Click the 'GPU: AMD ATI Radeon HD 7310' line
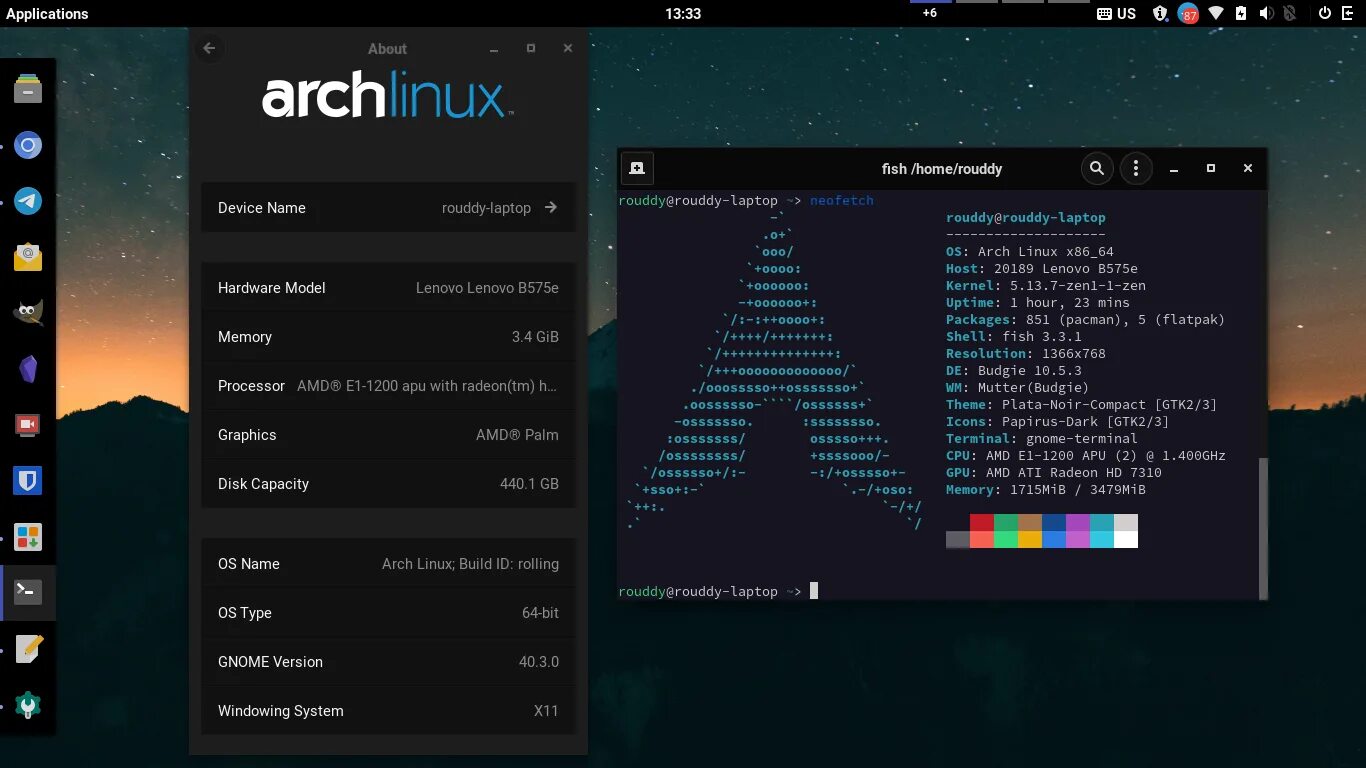Screen dimensions: 1366x768 [x=1054, y=472]
